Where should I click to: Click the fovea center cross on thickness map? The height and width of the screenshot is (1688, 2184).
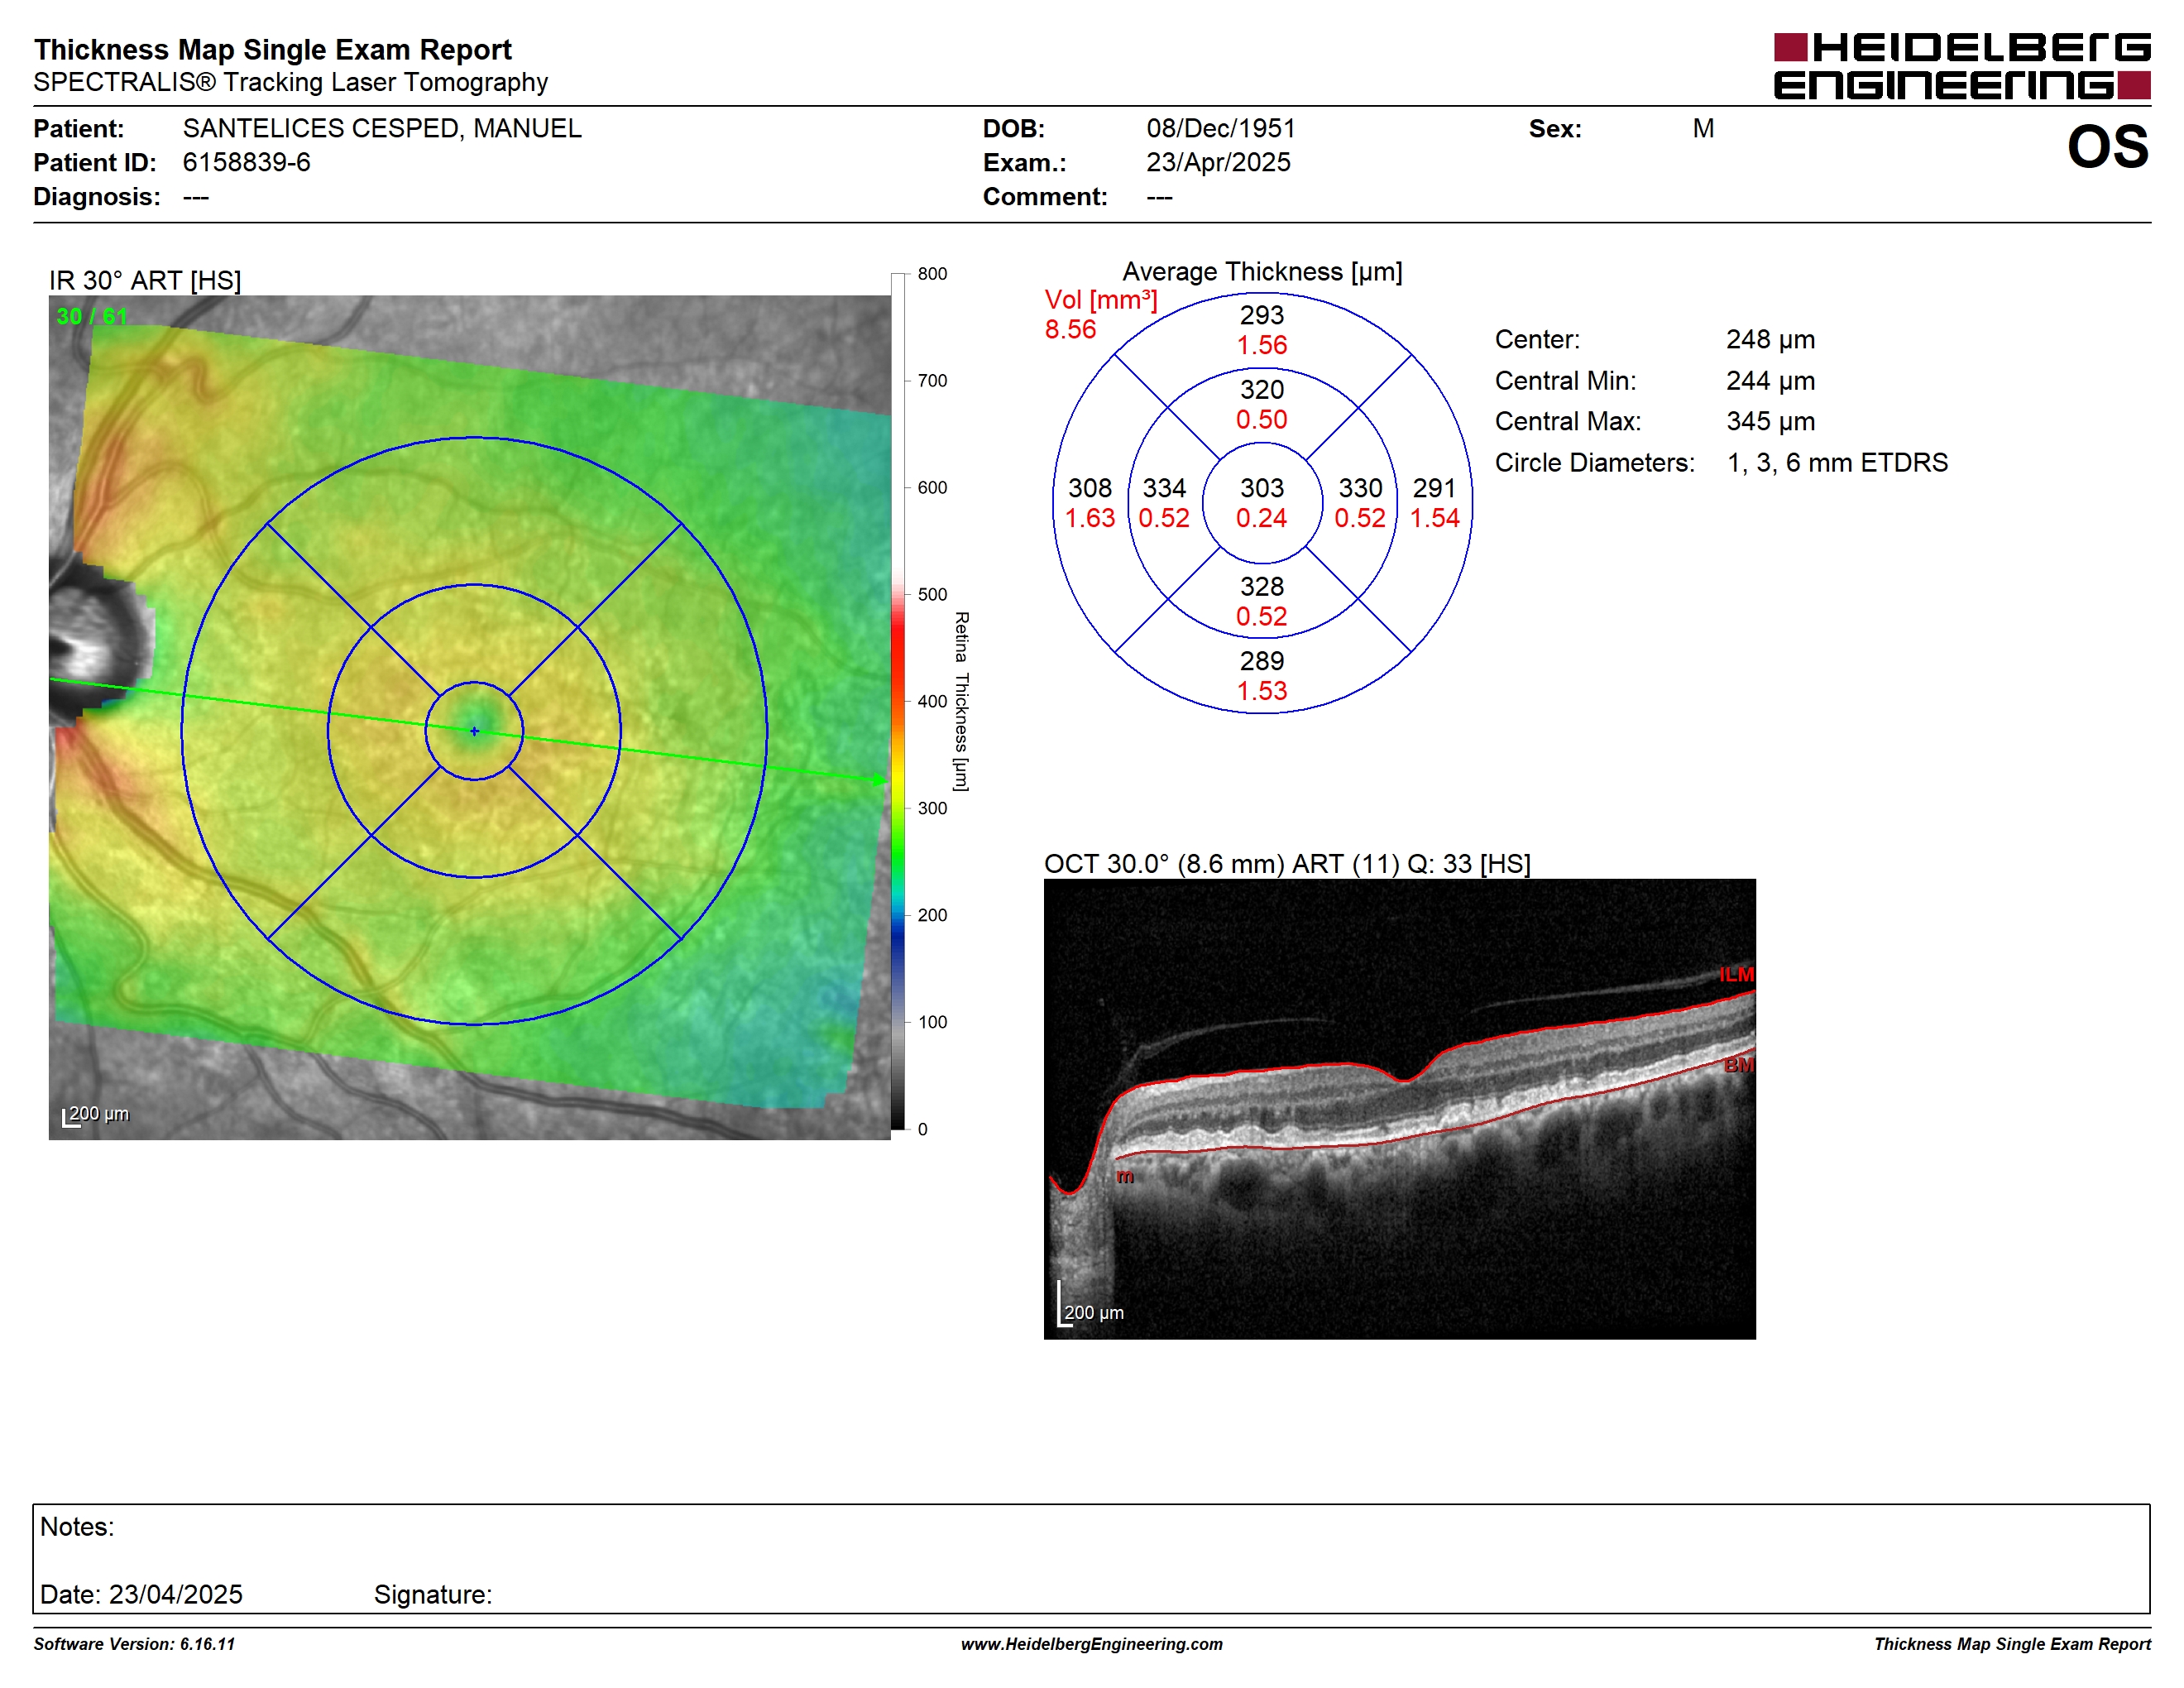click(474, 731)
